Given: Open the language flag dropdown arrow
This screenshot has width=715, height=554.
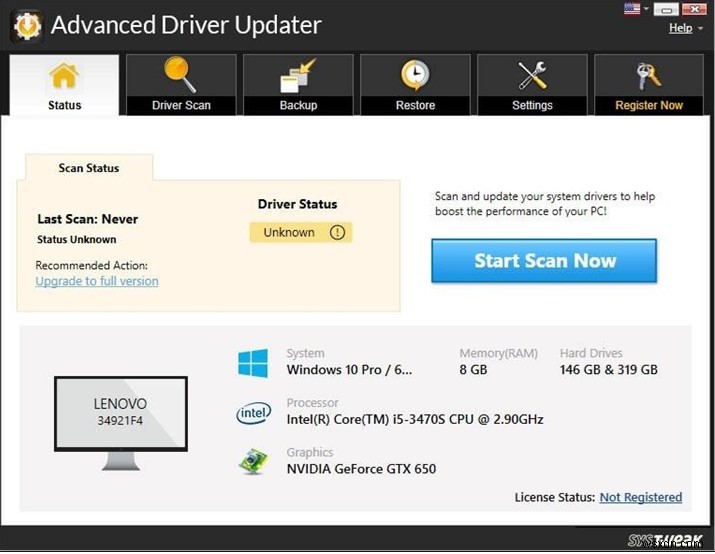Looking at the screenshot, I should coord(646,9).
